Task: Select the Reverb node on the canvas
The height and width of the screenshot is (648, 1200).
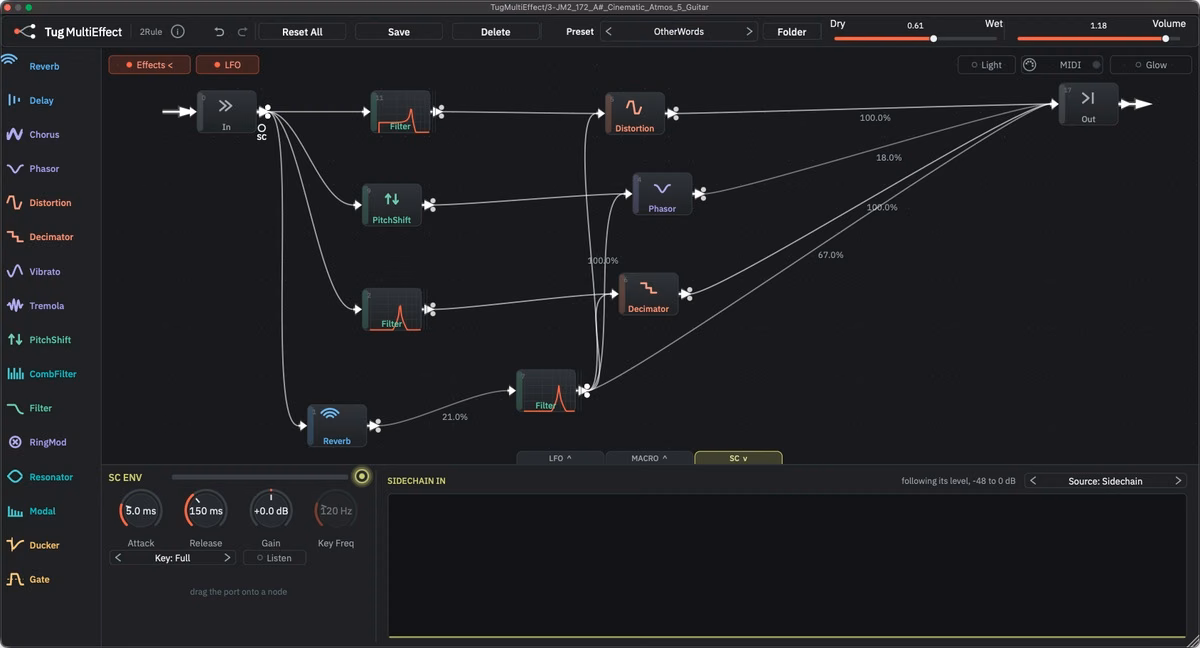Action: (337, 426)
